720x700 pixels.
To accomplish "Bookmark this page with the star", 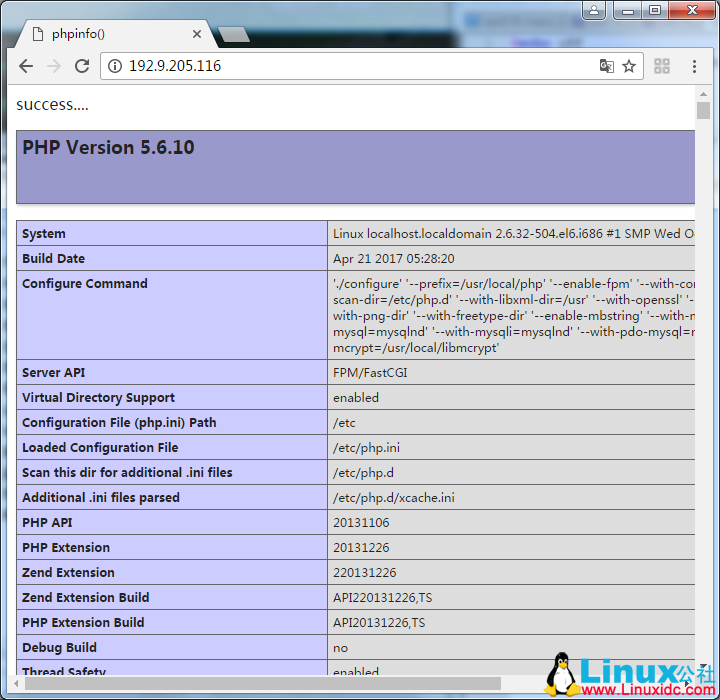I will click(x=629, y=66).
